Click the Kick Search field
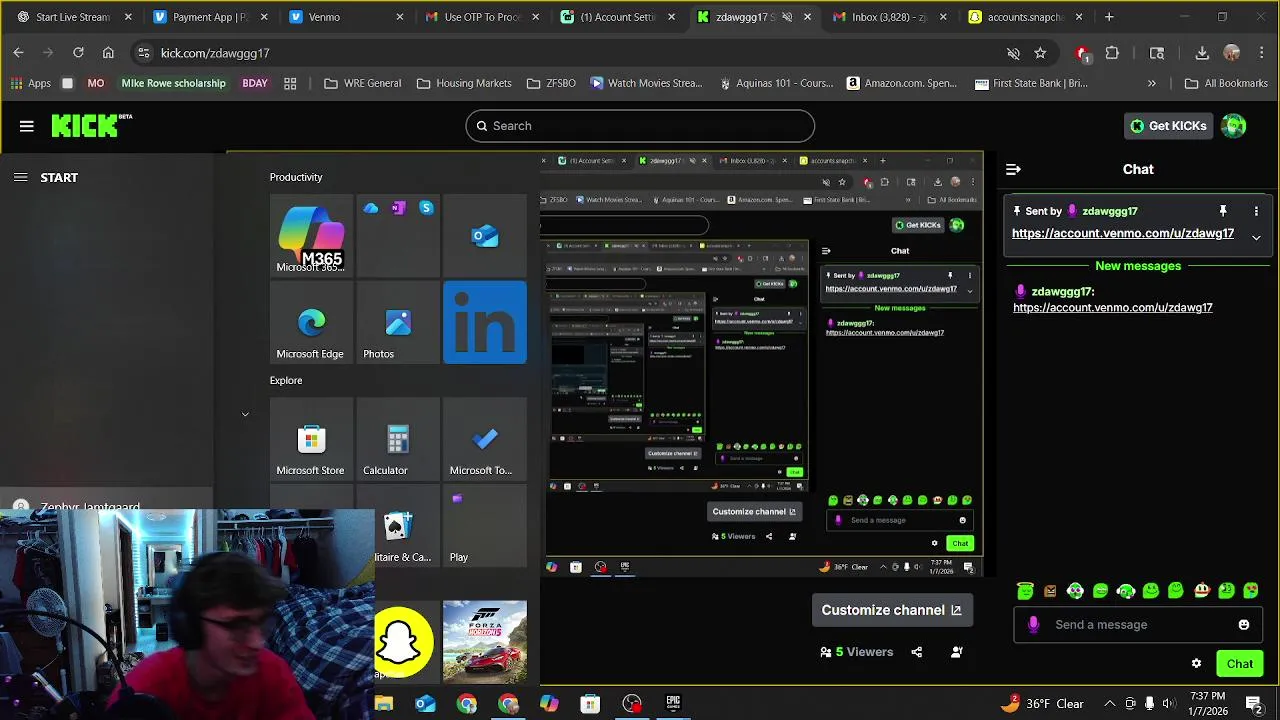This screenshot has height=720, width=1280. 640,126
